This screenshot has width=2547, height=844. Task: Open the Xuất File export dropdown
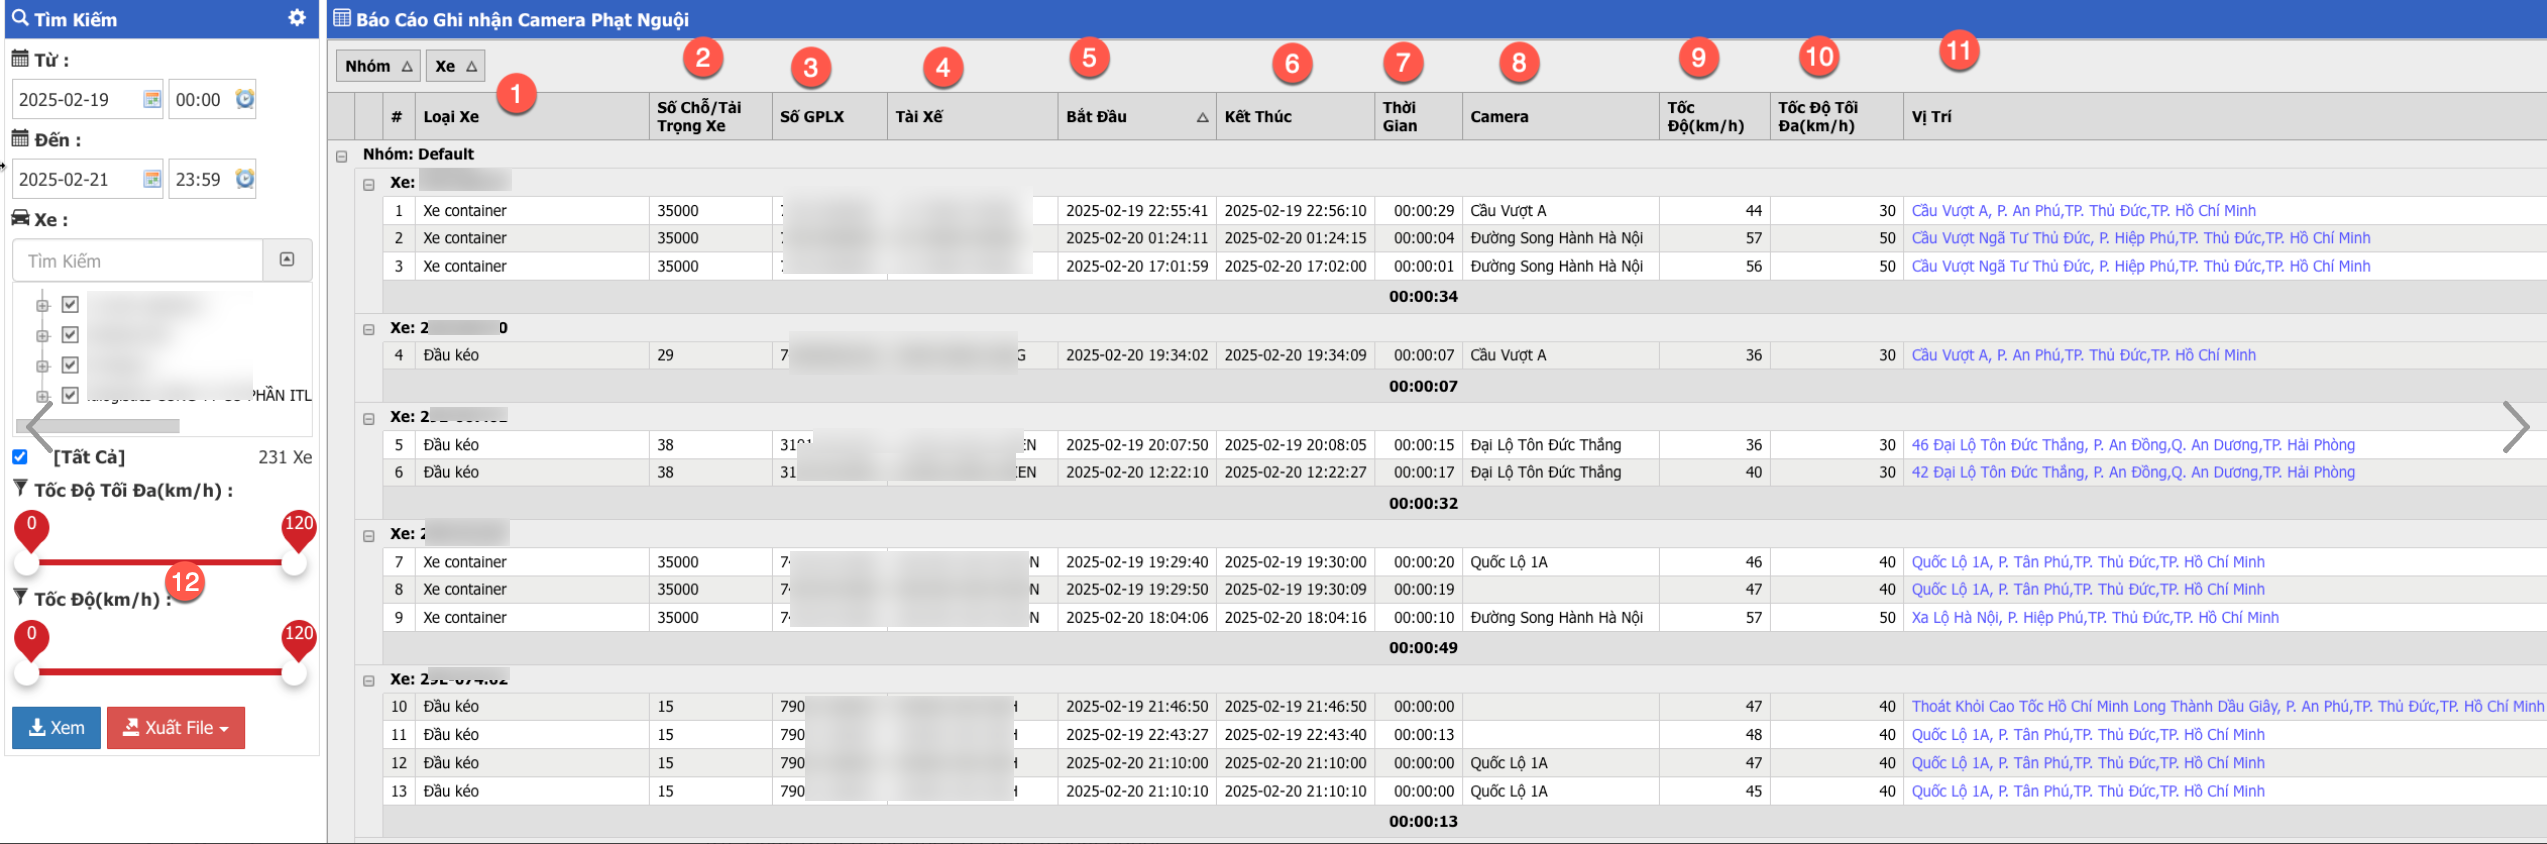(176, 728)
